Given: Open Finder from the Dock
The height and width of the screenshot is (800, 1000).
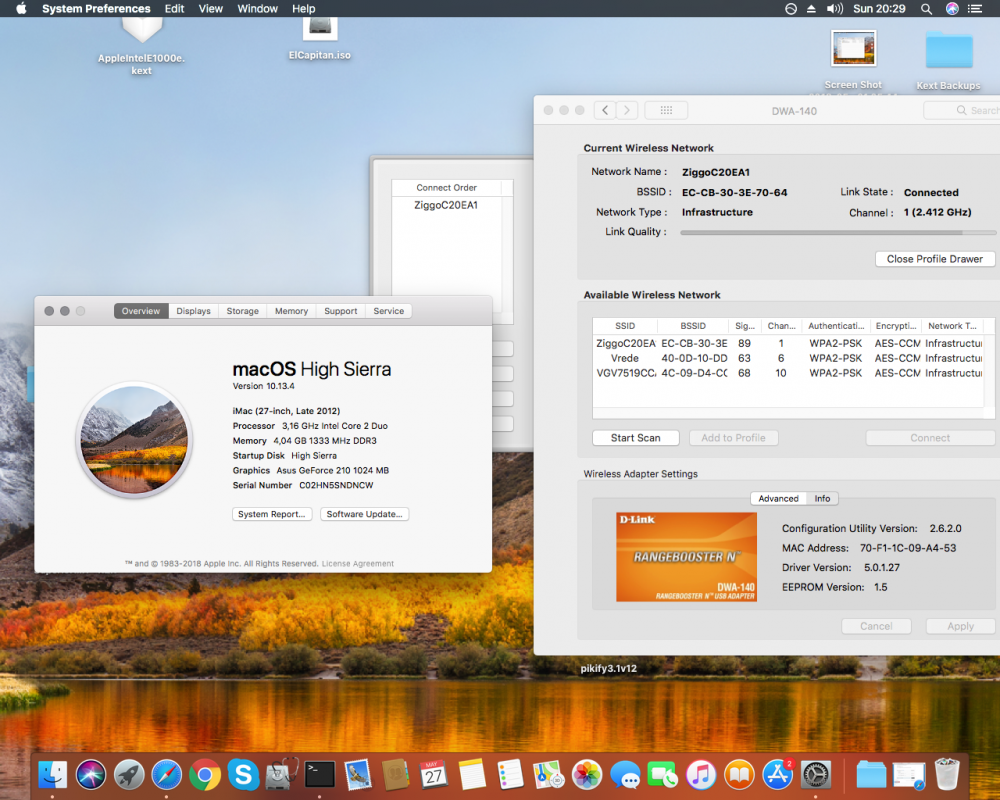Looking at the screenshot, I should pyautogui.click(x=52, y=775).
